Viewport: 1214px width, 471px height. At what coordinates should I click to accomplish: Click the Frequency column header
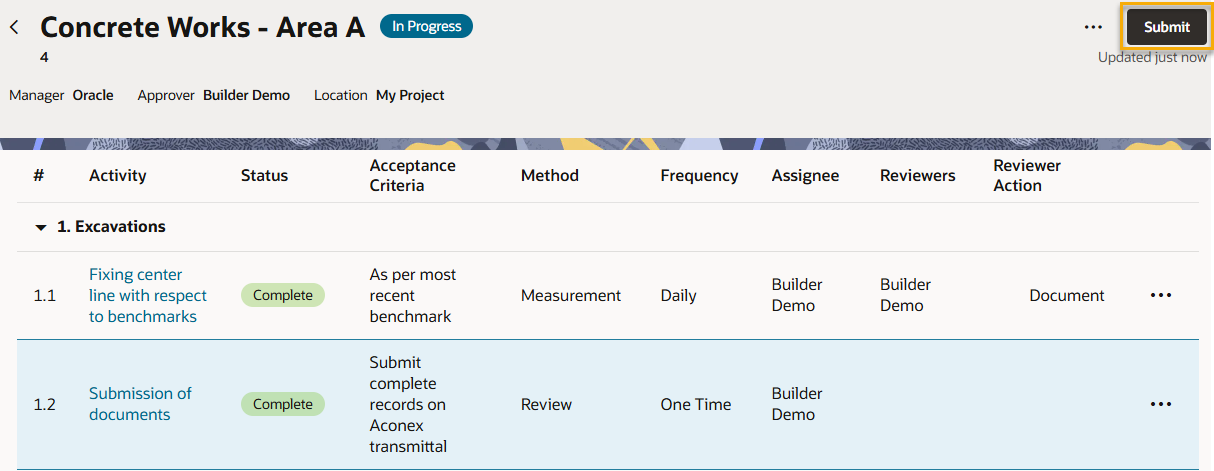(699, 176)
